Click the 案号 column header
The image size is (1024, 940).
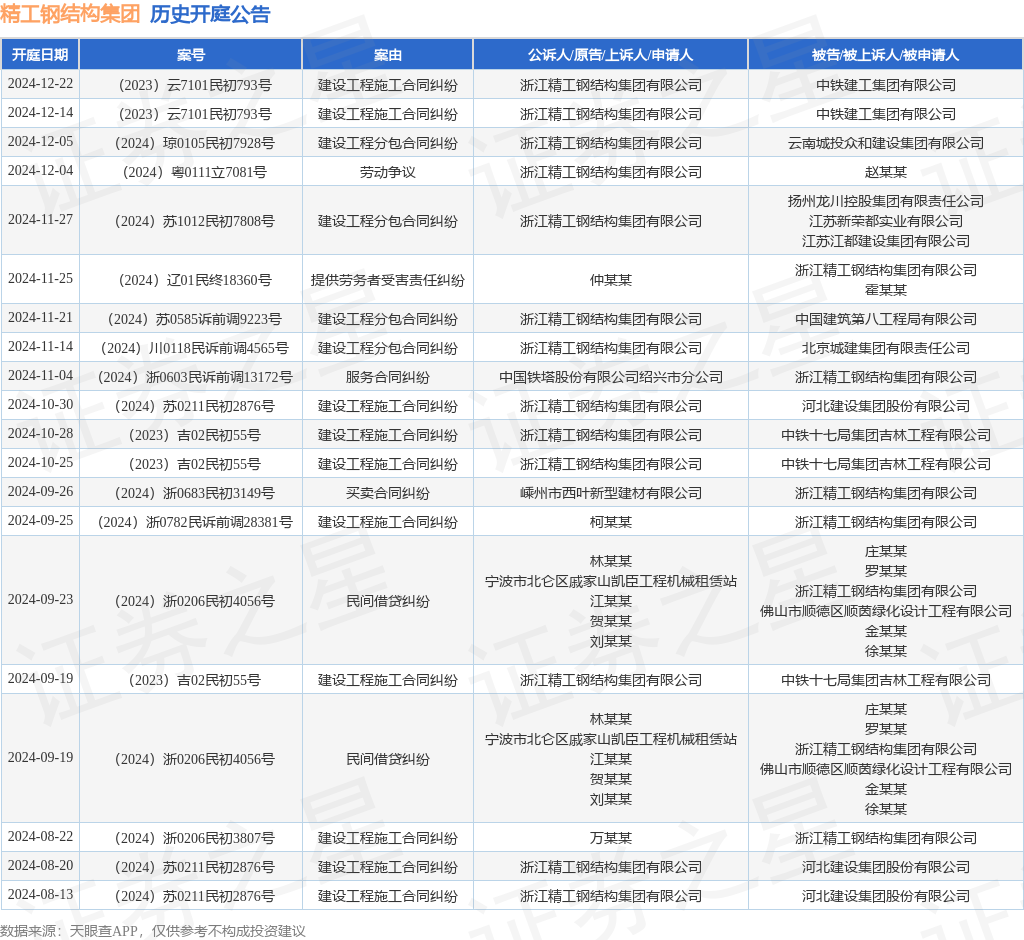(x=191, y=55)
